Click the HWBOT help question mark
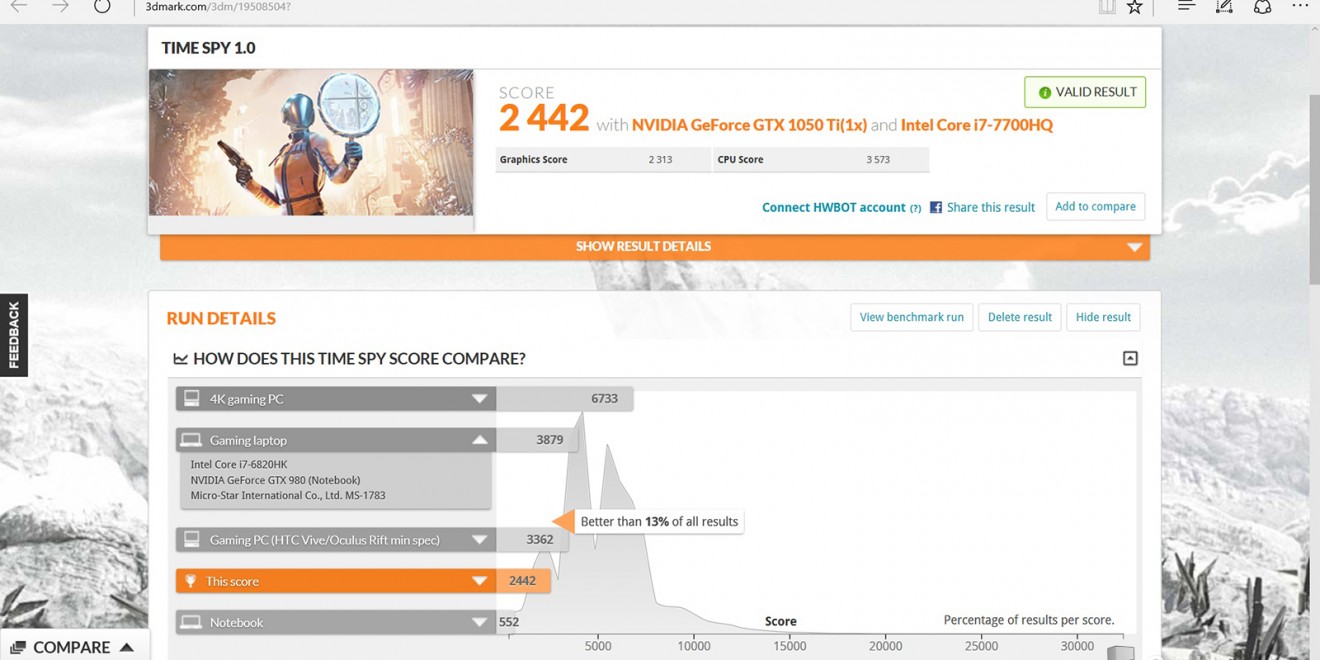The width and height of the screenshot is (1320, 660). click(x=915, y=208)
